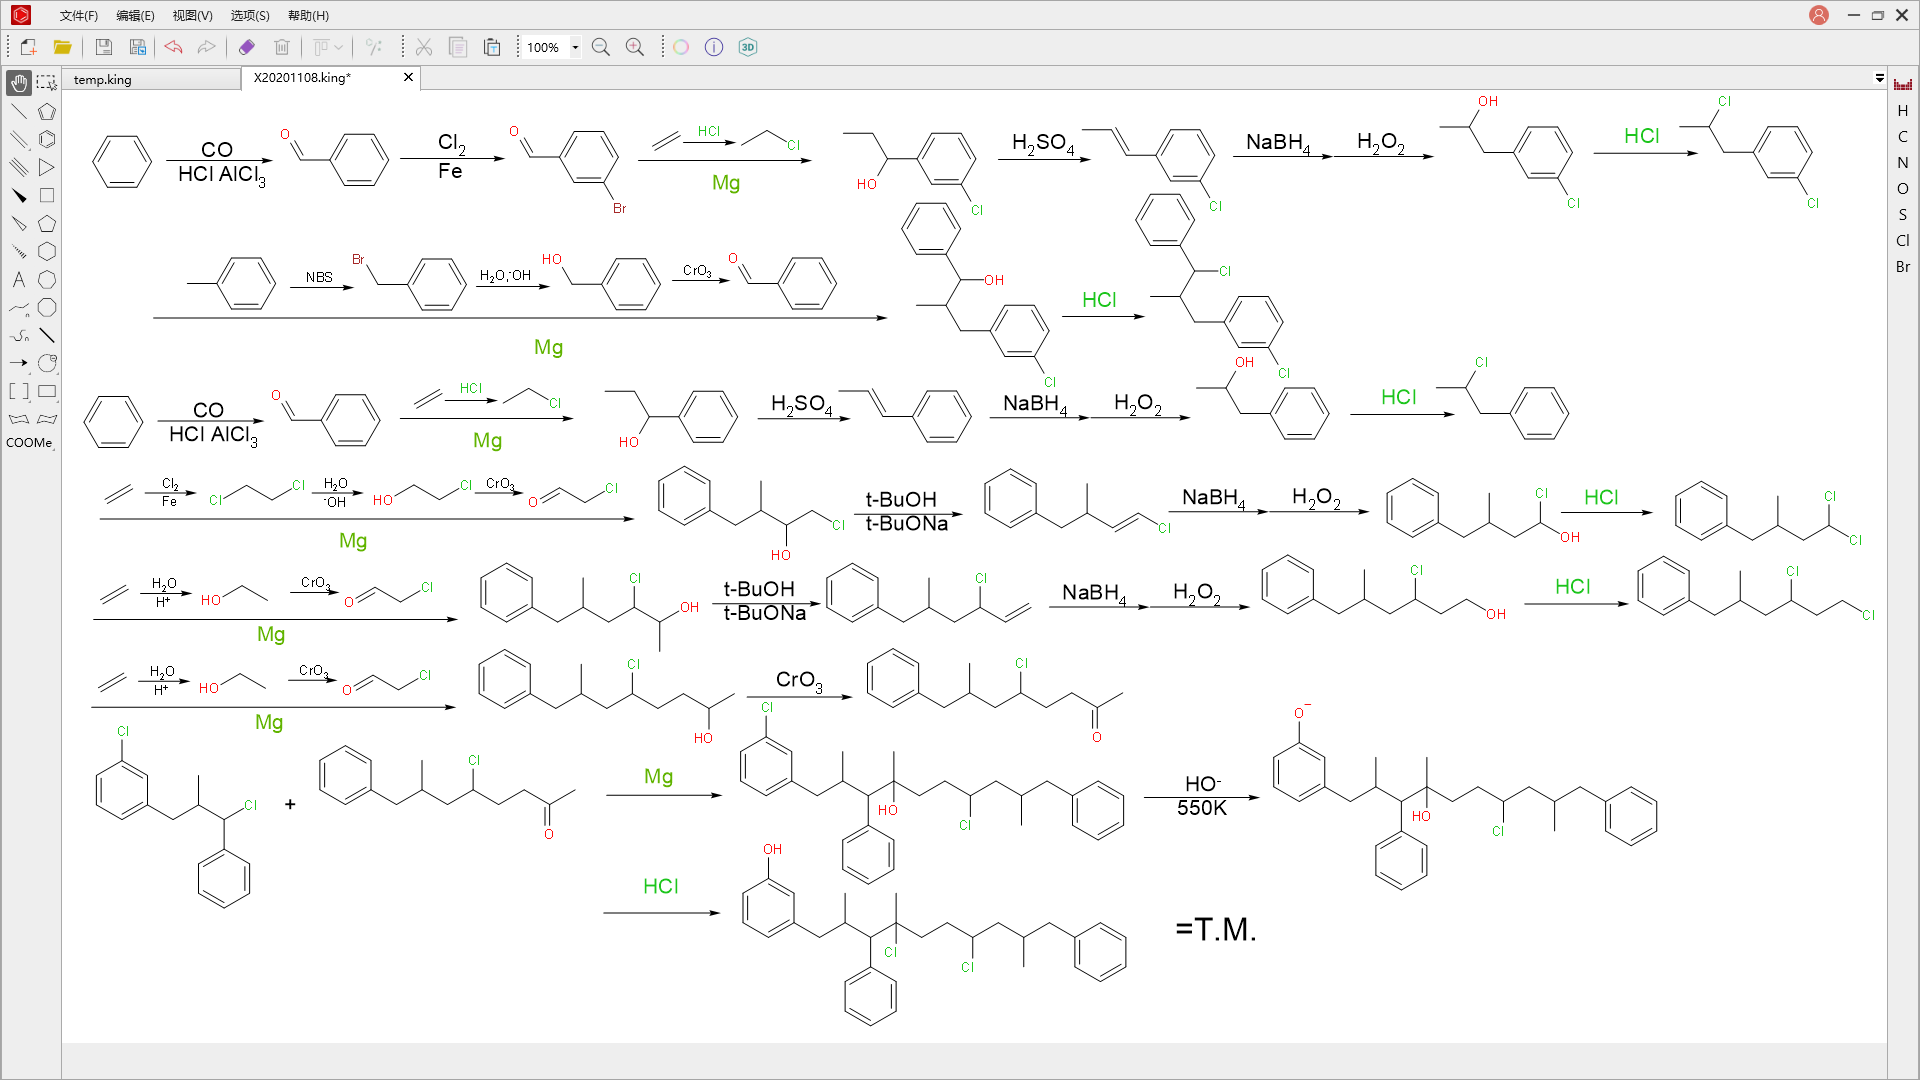Select the double bond tool
Screen dimensions: 1920x1080
(x=19, y=139)
